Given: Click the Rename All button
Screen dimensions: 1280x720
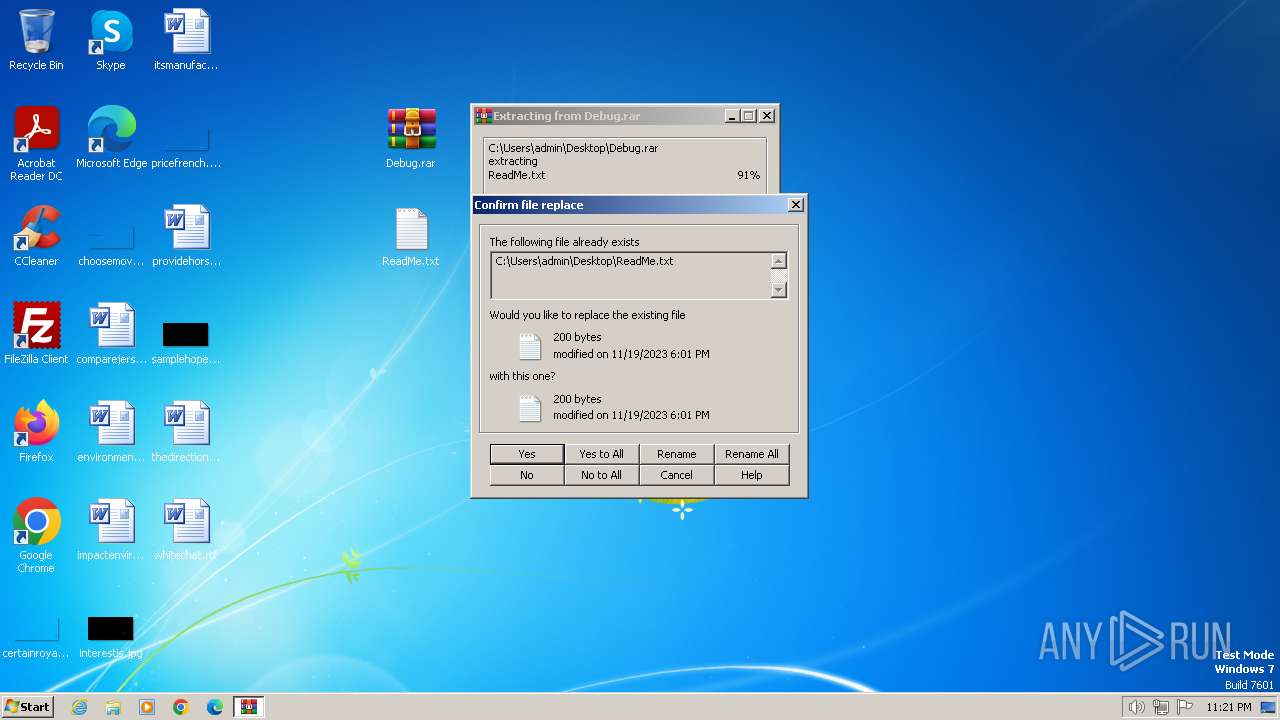Looking at the screenshot, I should pos(751,454).
